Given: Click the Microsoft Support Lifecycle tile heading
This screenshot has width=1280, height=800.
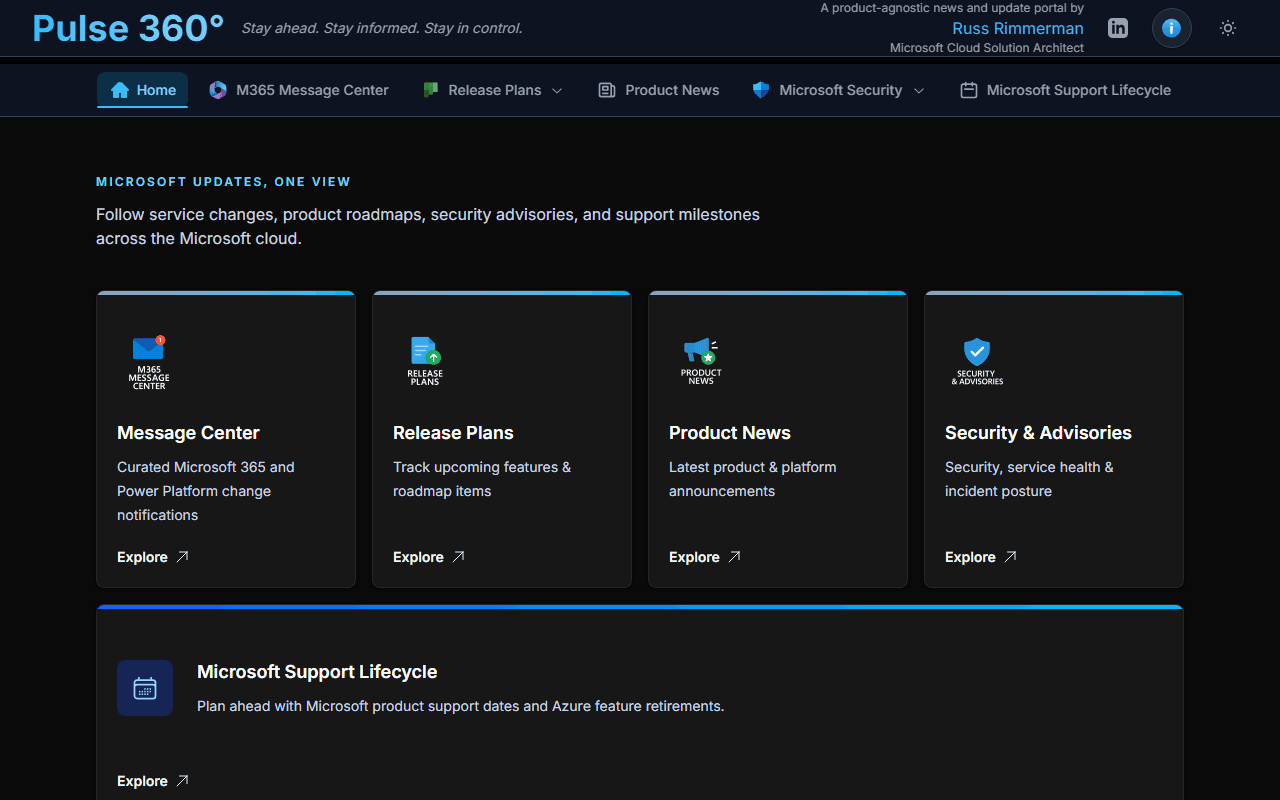Looking at the screenshot, I should pyautogui.click(x=317, y=672).
